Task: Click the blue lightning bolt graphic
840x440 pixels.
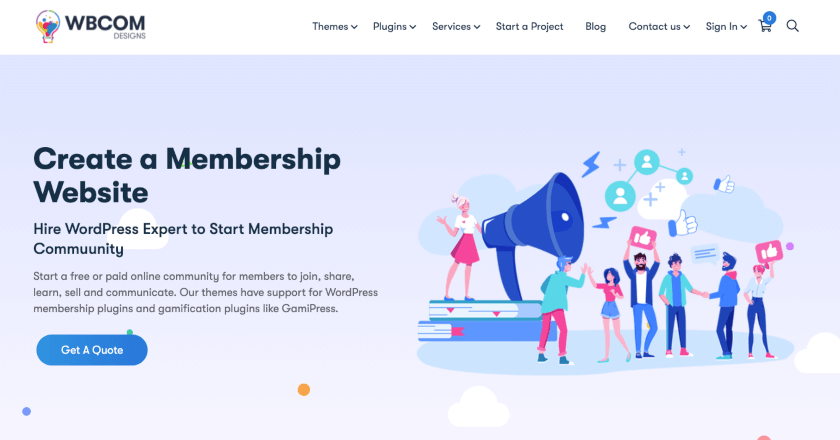Action: 591,165
